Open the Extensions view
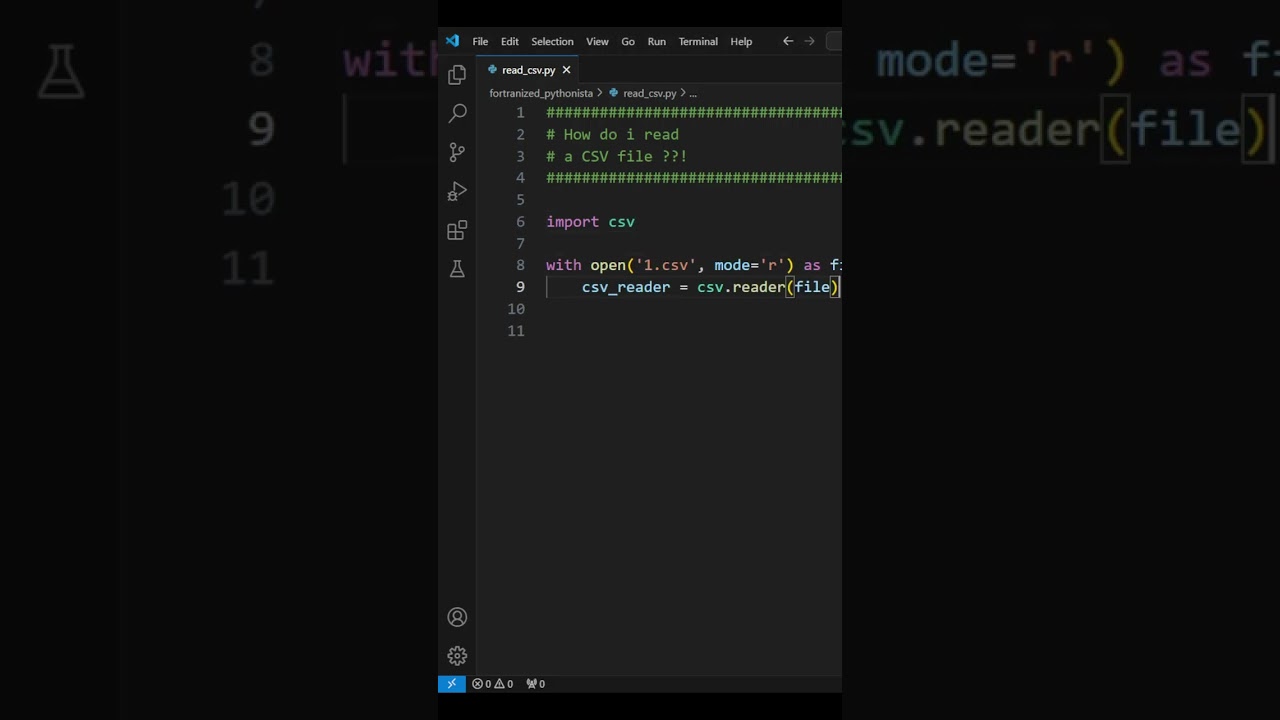 pyautogui.click(x=457, y=231)
